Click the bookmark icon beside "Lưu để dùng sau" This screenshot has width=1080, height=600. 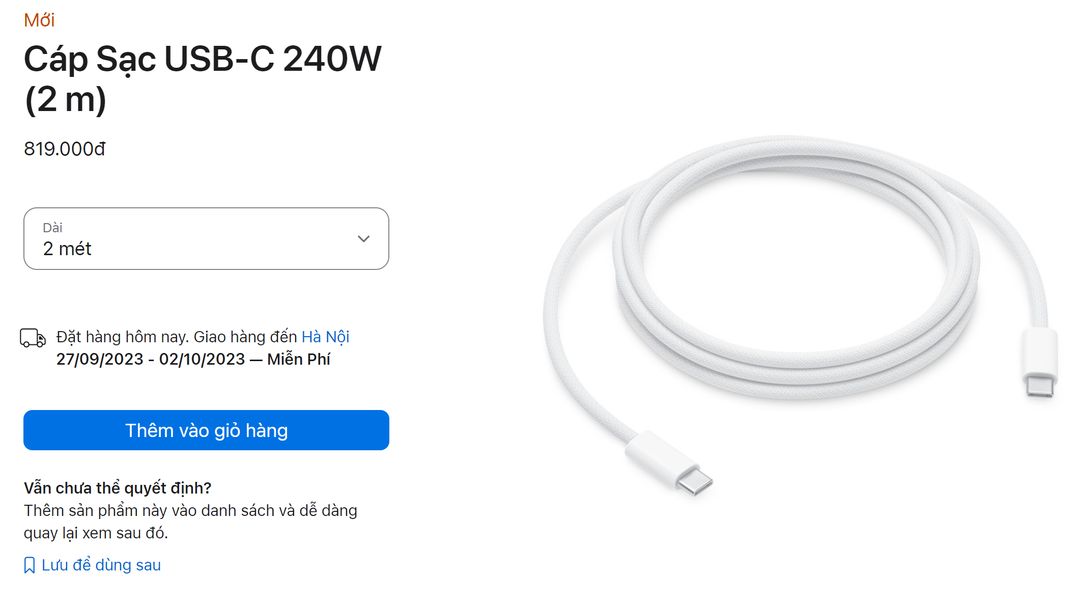coord(32,564)
